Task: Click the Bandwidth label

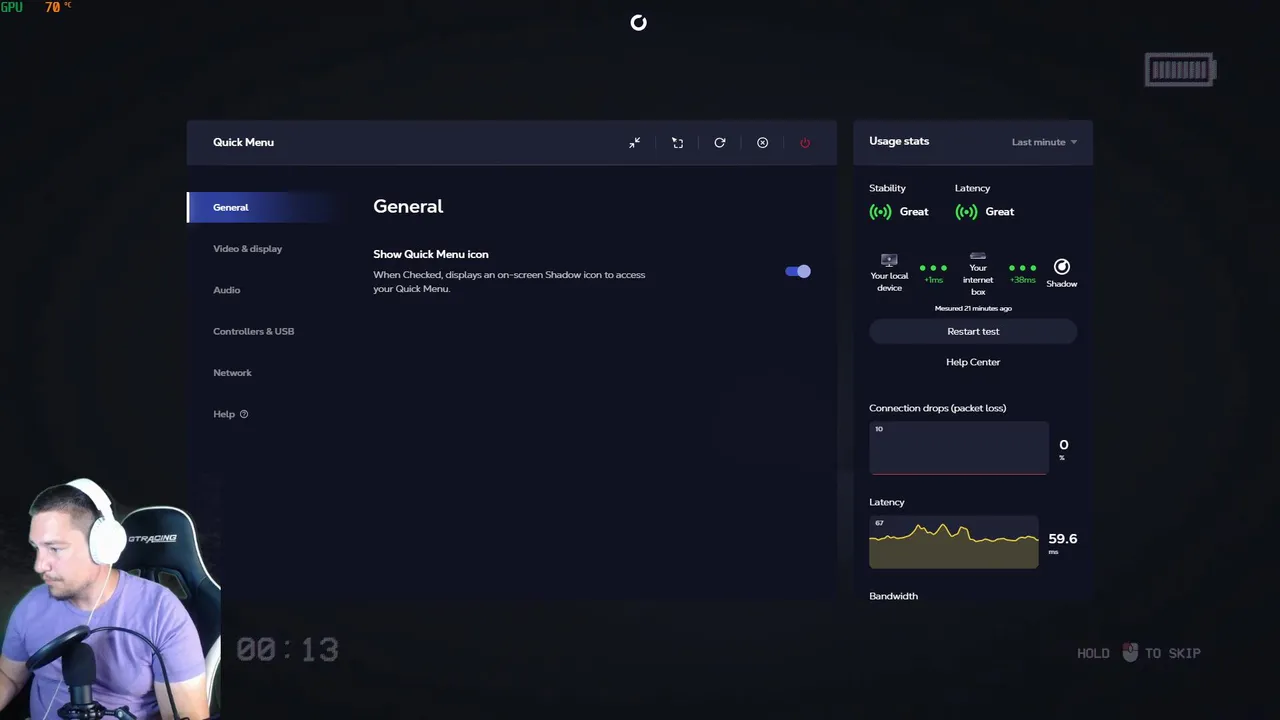Action: pos(893,596)
